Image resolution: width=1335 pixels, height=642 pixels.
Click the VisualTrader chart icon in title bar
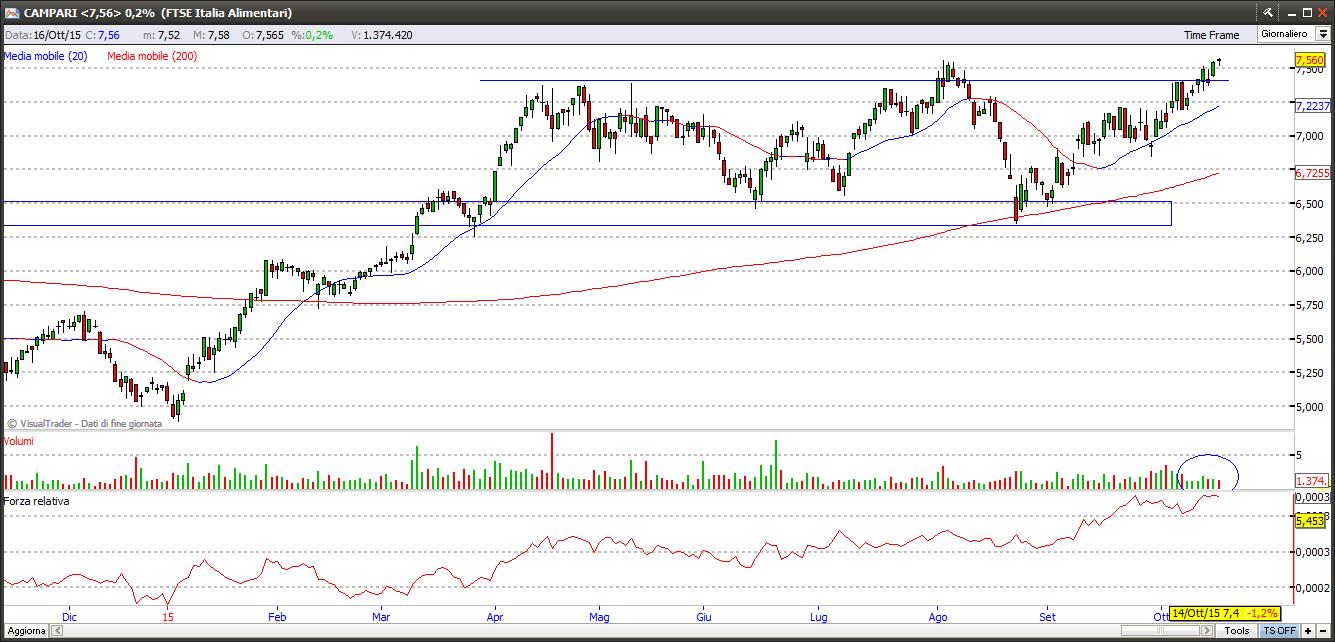coord(11,12)
